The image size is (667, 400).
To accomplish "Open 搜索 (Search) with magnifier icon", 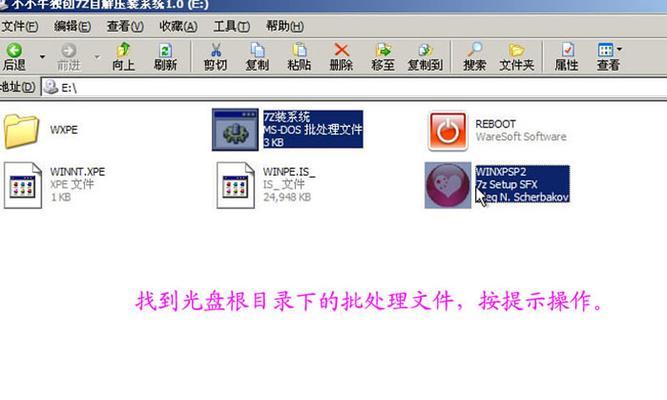I will [x=475, y=57].
